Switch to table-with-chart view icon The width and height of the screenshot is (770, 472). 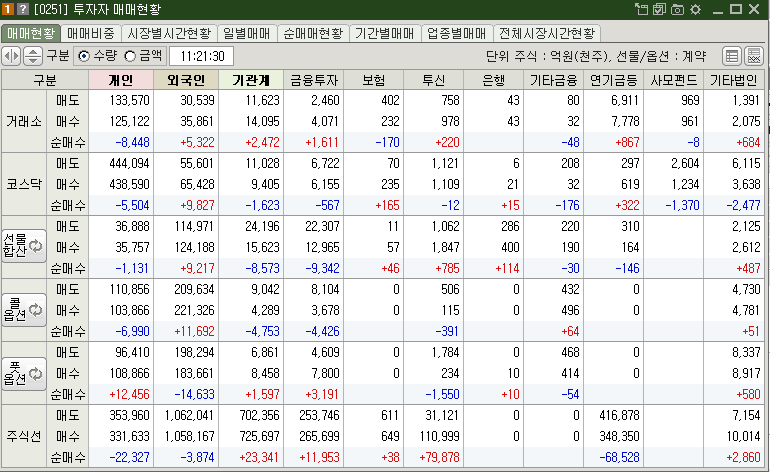click(754, 56)
